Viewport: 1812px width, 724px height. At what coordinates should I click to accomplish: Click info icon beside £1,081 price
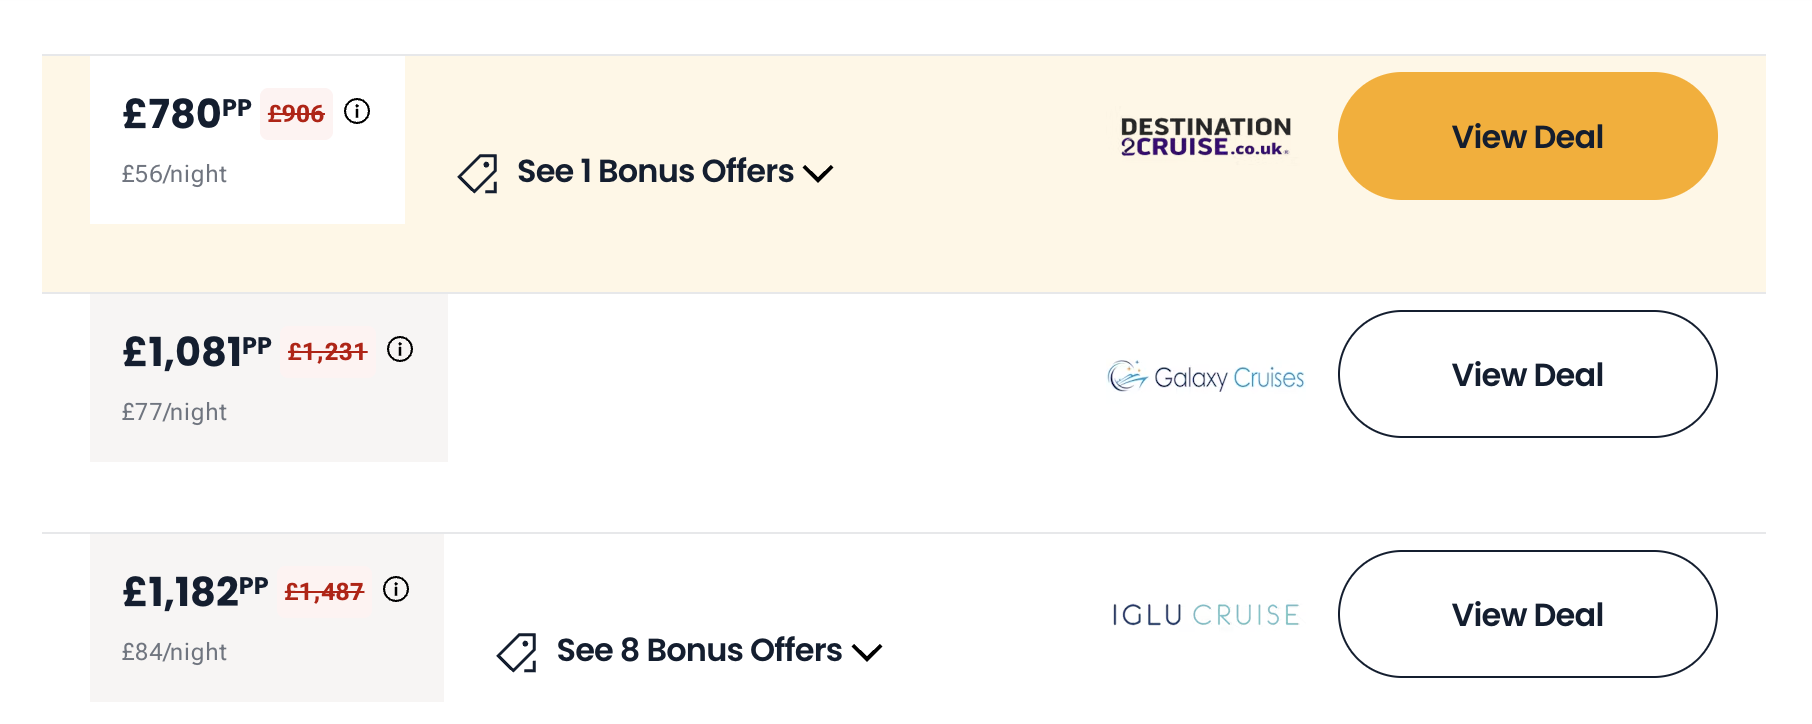[x=400, y=349]
